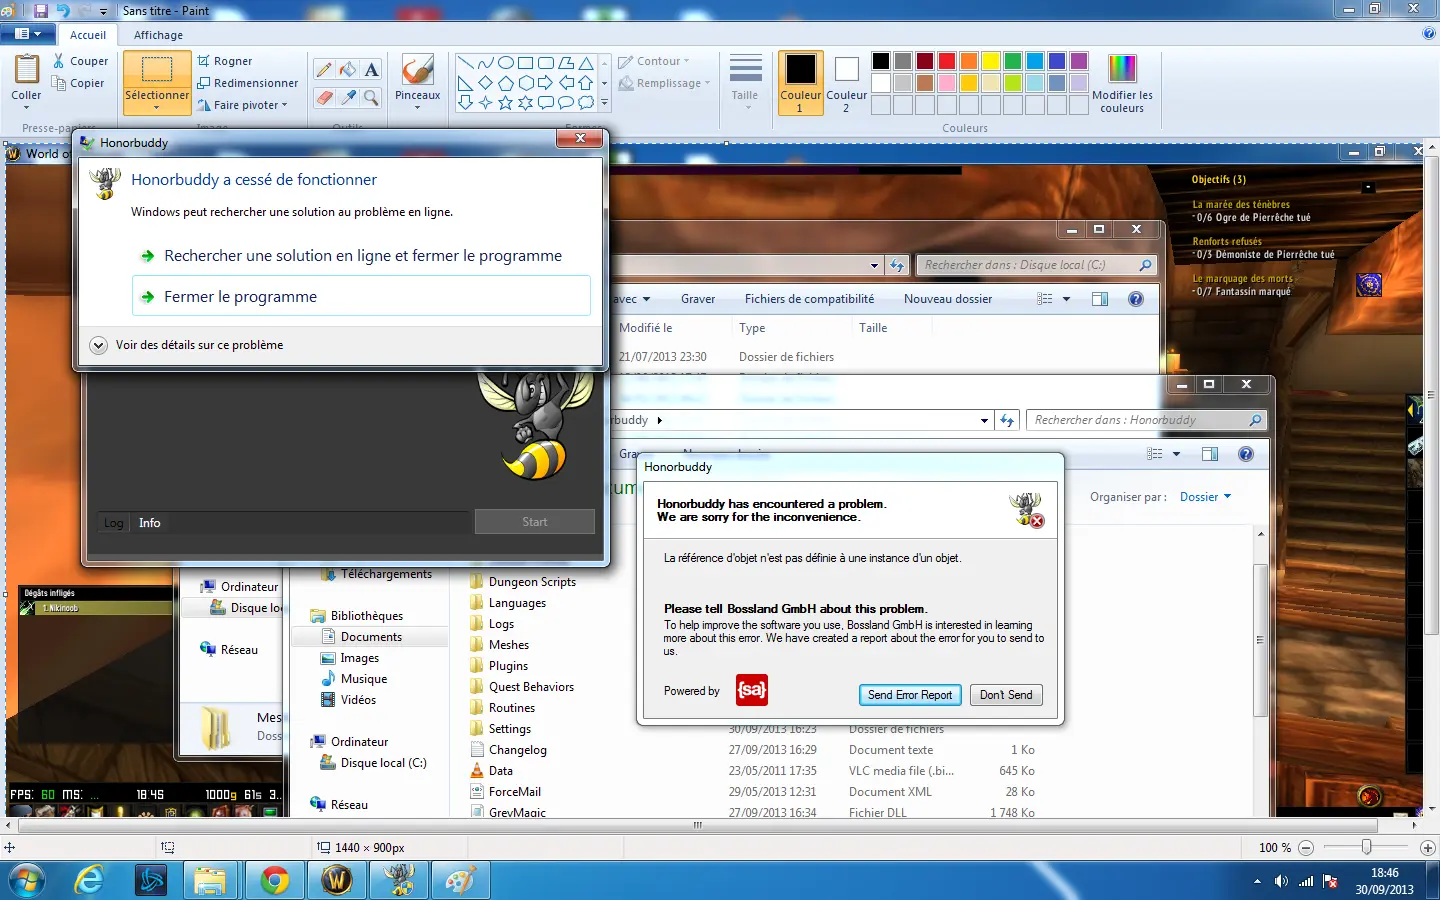
Task: Select the Fill with color bucket tool
Action: coord(347,69)
